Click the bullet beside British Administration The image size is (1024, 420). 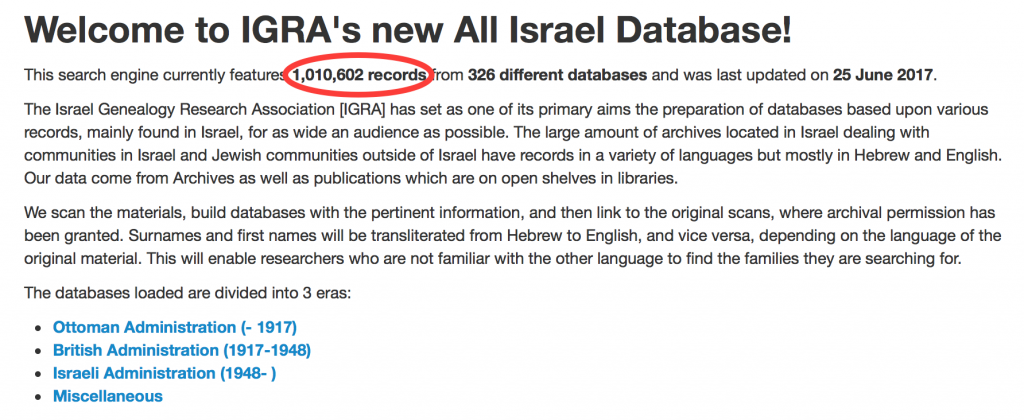click(x=39, y=351)
